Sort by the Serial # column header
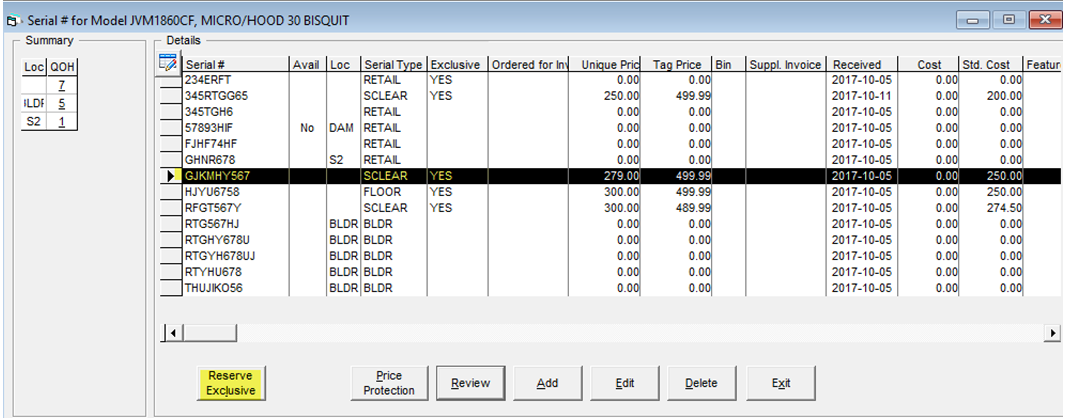 [x=236, y=65]
